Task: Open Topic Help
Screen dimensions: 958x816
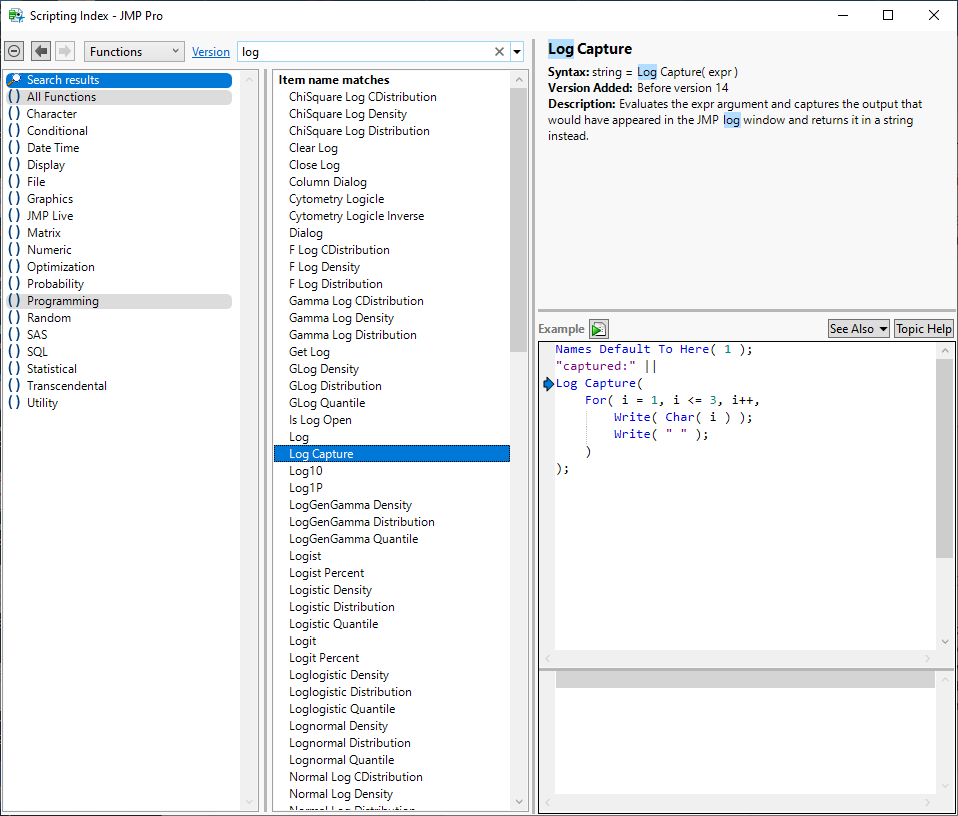Action: point(923,329)
